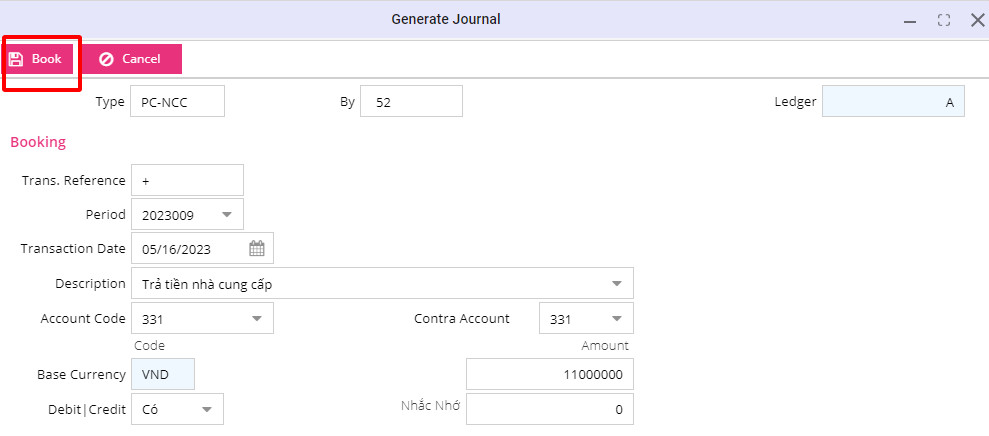Cancel the journal generation

[x=131, y=59]
